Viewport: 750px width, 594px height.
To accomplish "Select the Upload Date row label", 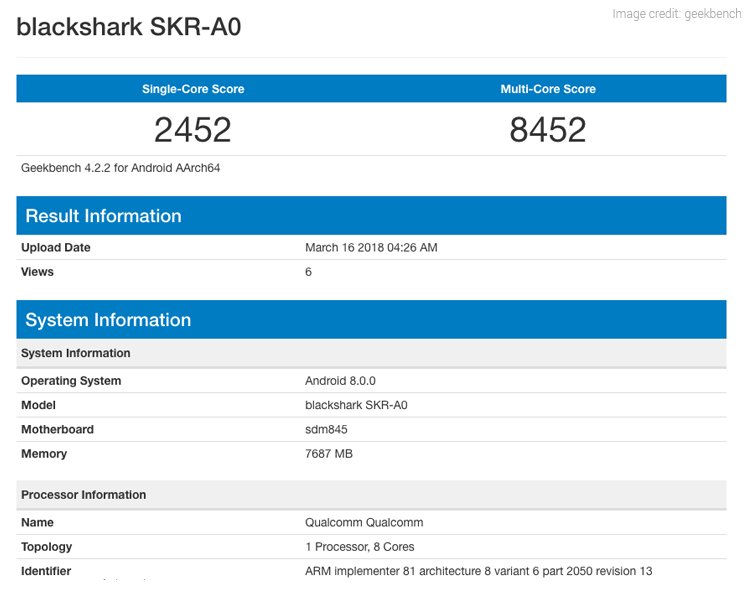I will tap(56, 247).
